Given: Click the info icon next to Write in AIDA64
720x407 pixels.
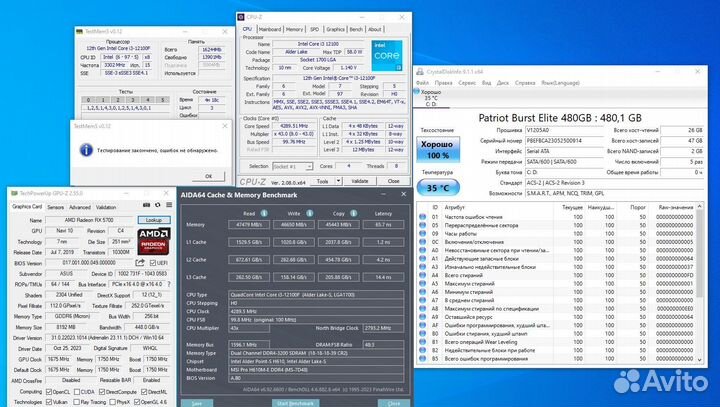Looking at the screenshot, I should [309, 213].
